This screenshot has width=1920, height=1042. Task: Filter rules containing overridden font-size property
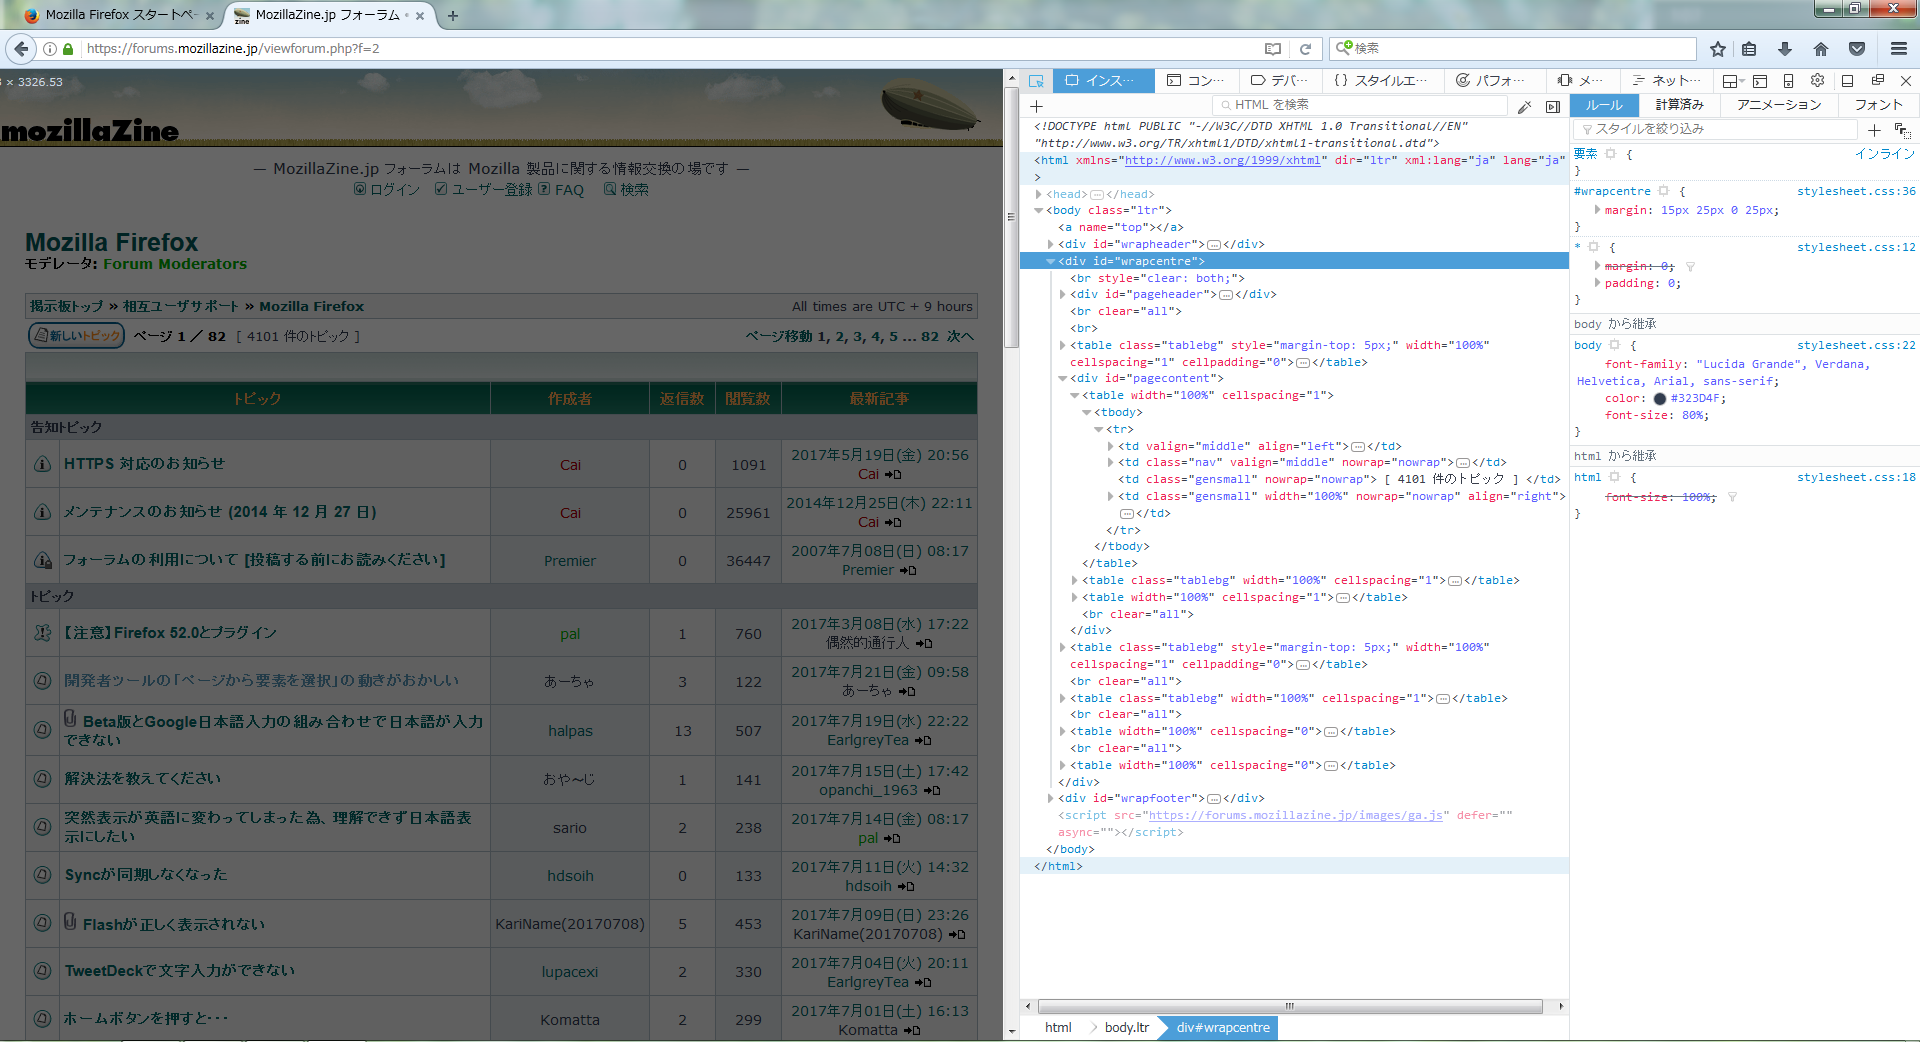[1732, 497]
